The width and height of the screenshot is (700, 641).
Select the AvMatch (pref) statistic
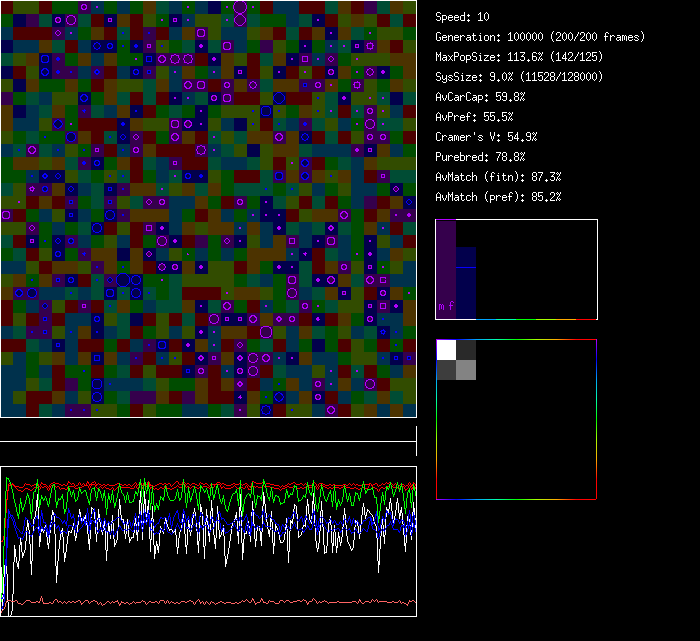tap(498, 197)
